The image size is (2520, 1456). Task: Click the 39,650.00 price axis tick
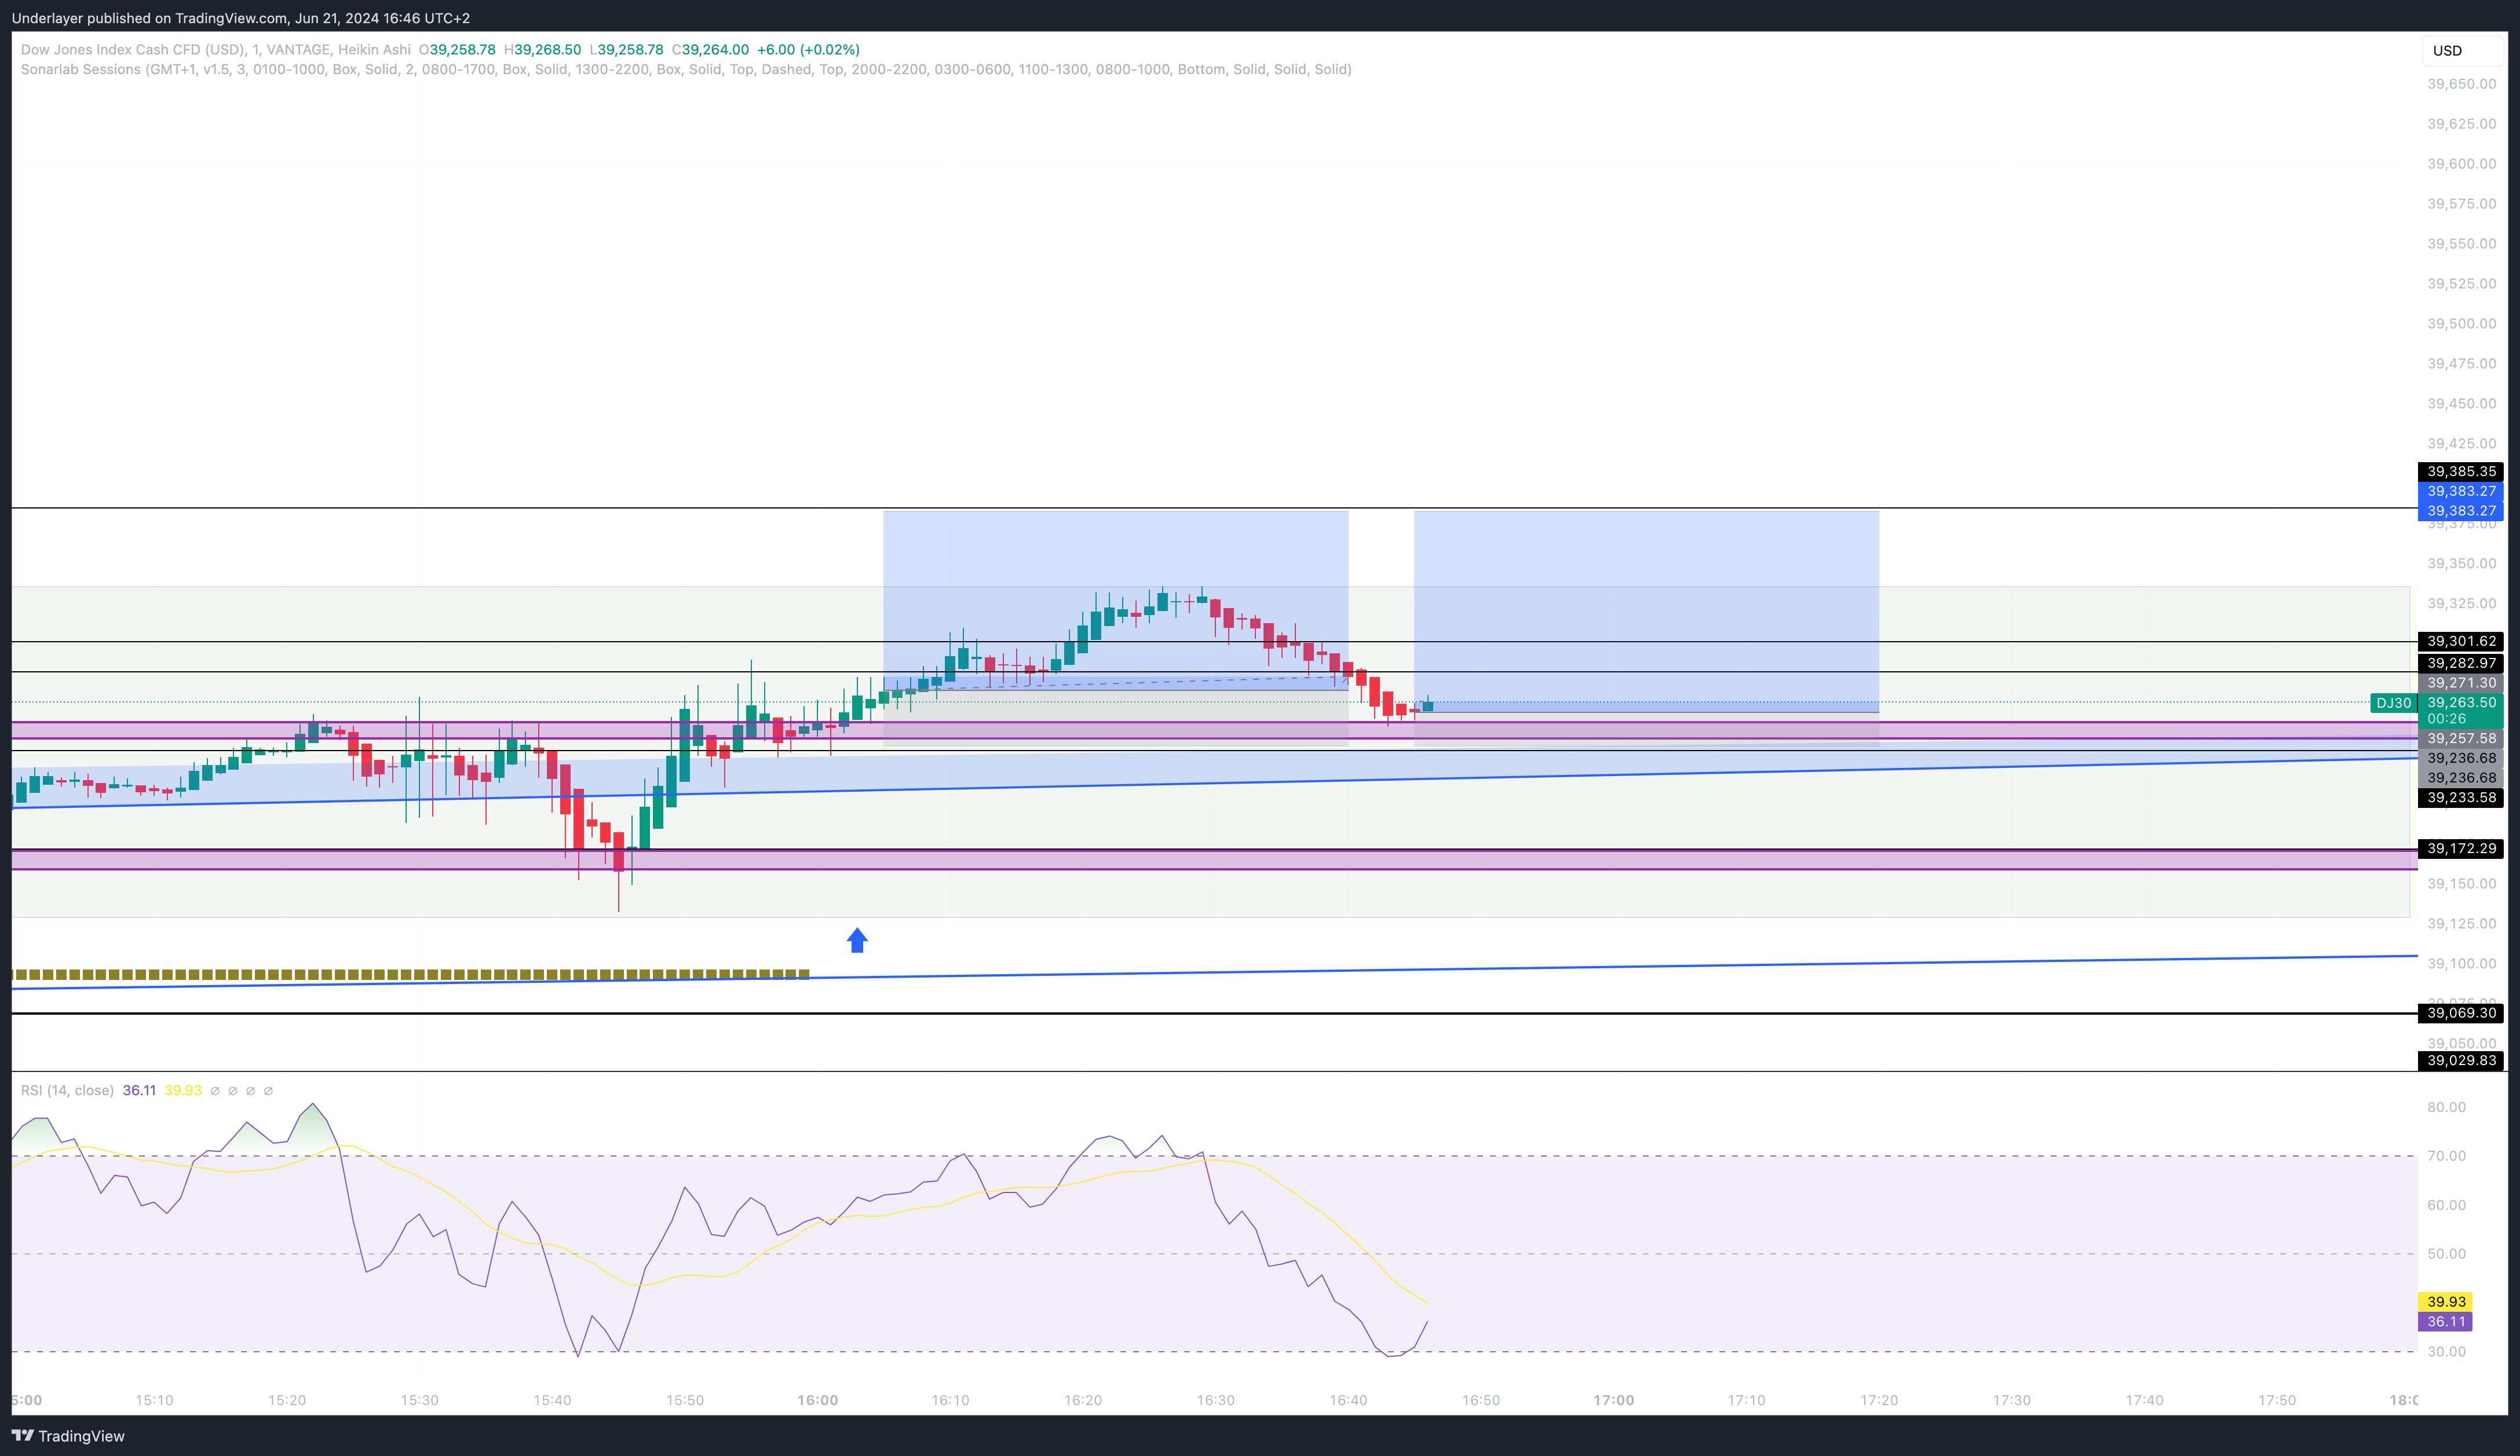pos(2461,84)
